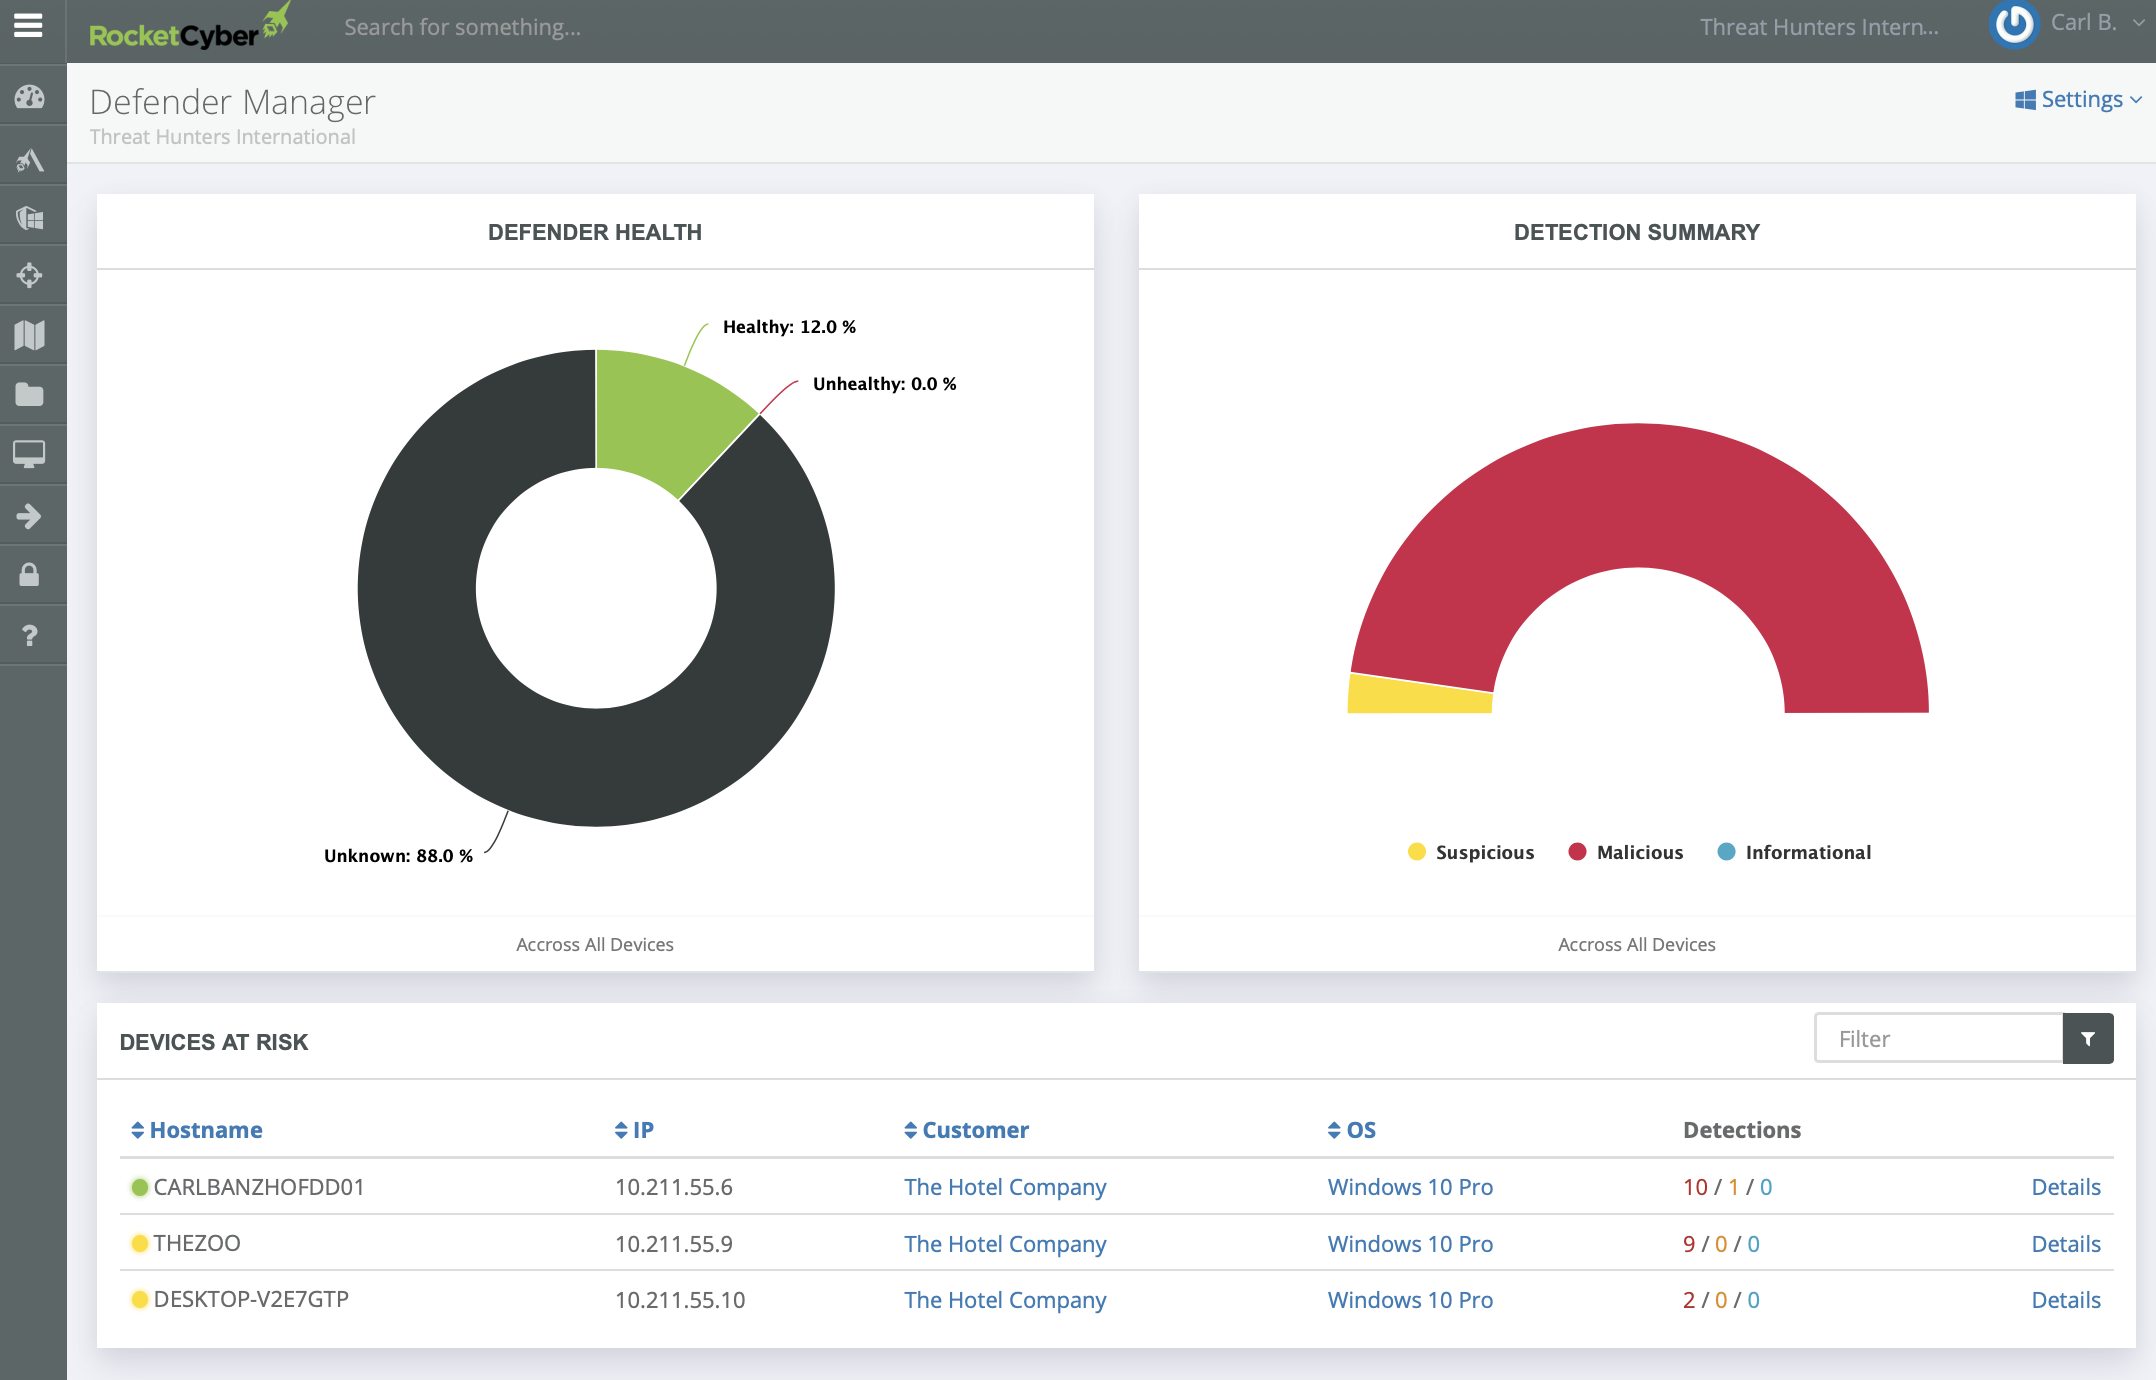2156x1380 pixels.
Task: Click the right arrow icon in sidebar
Action: [x=30, y=516]
